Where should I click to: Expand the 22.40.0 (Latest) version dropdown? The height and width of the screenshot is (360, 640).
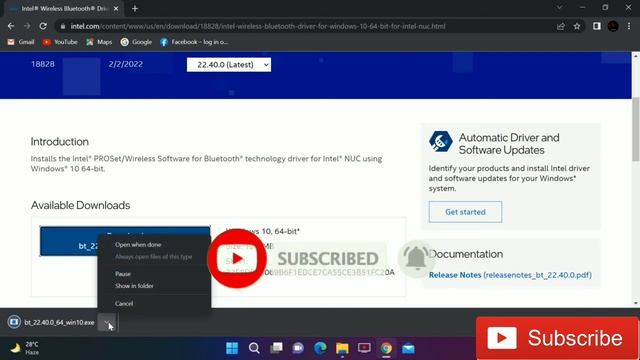click(229, 64)
